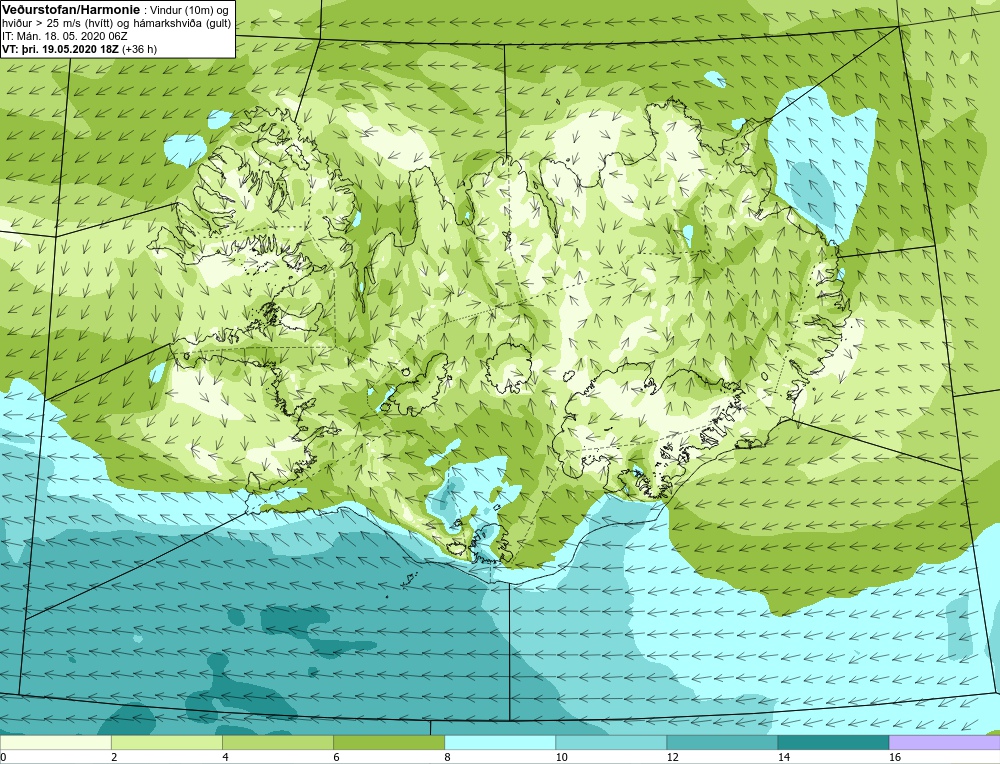Viewport: 1000px width, 764px height.
Task: Click the "IT: Mán. 18. 05. 2020 06Z" line
Action: 64,36
